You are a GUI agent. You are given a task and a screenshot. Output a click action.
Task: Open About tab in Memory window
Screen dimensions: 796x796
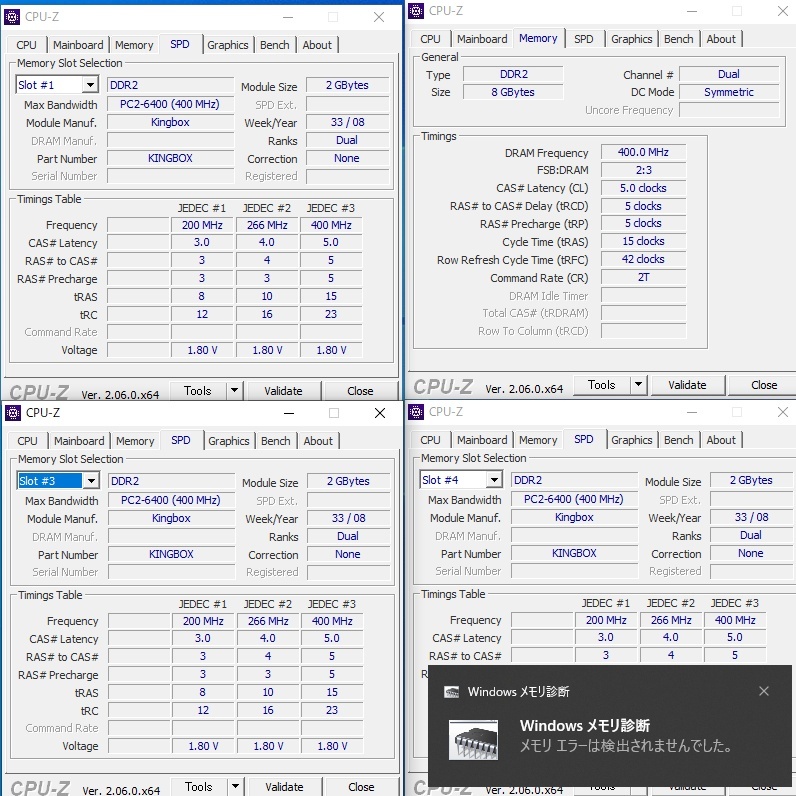tap(721, 39)
